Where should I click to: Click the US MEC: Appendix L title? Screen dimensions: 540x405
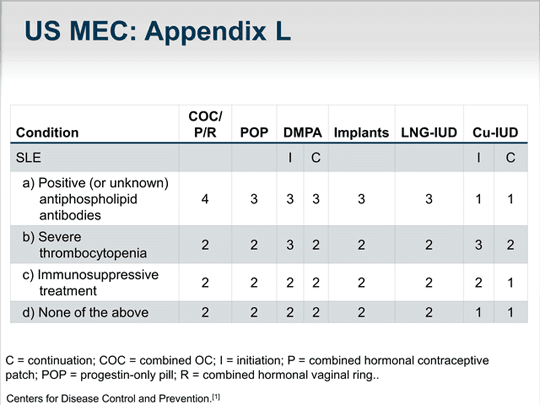click(x=158, y=32)
